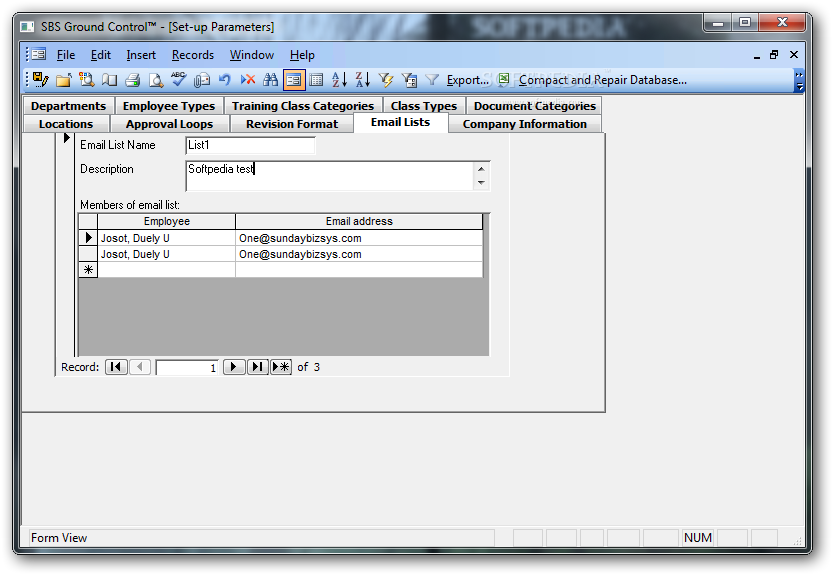833x575 pixels.
Task: Switch to the Employee Types tab
Action: pos(169,106)
